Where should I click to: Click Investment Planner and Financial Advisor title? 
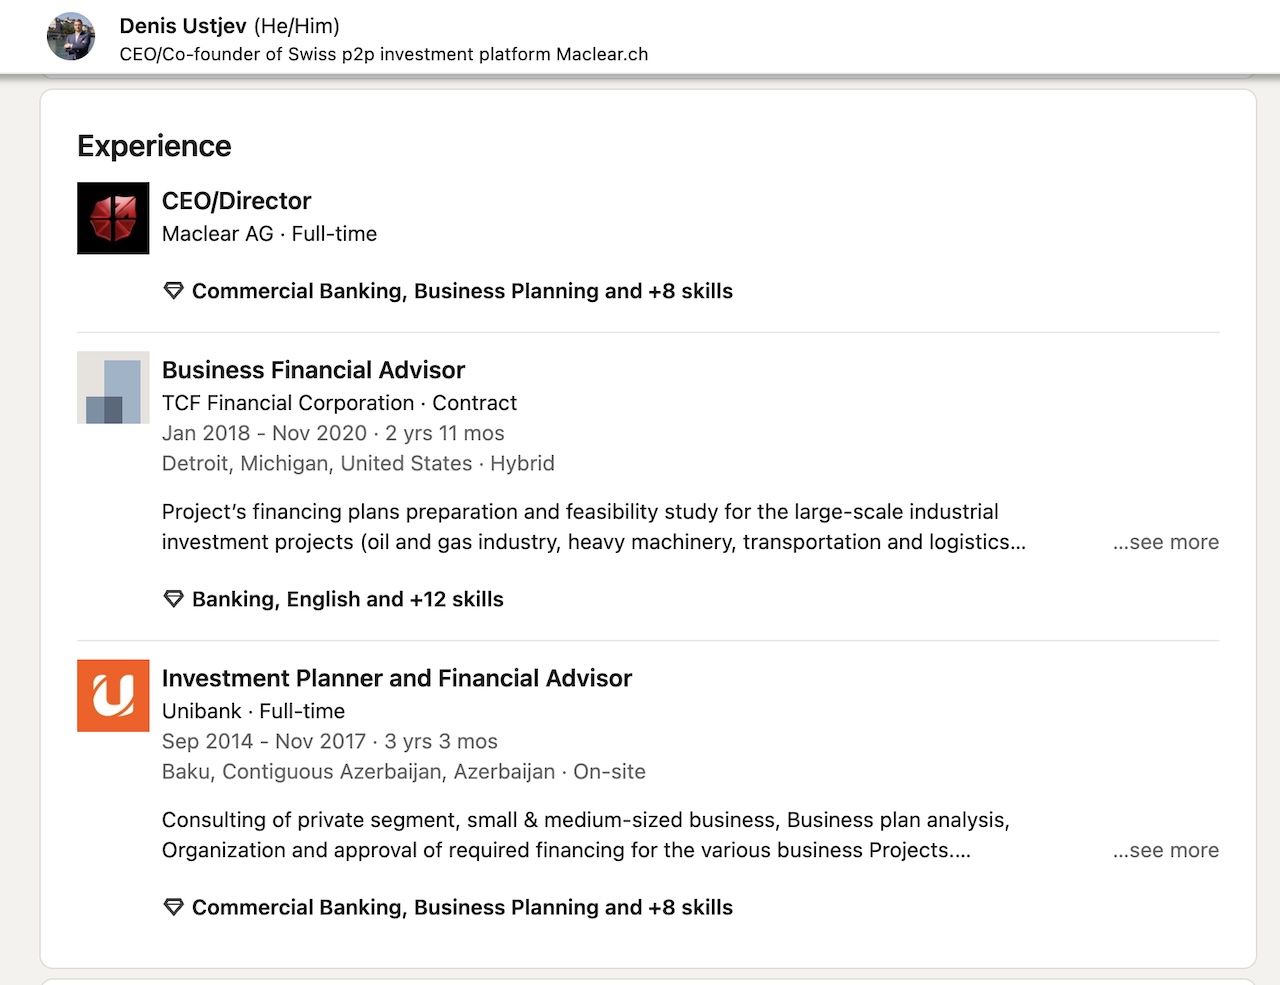coord(396,678)
